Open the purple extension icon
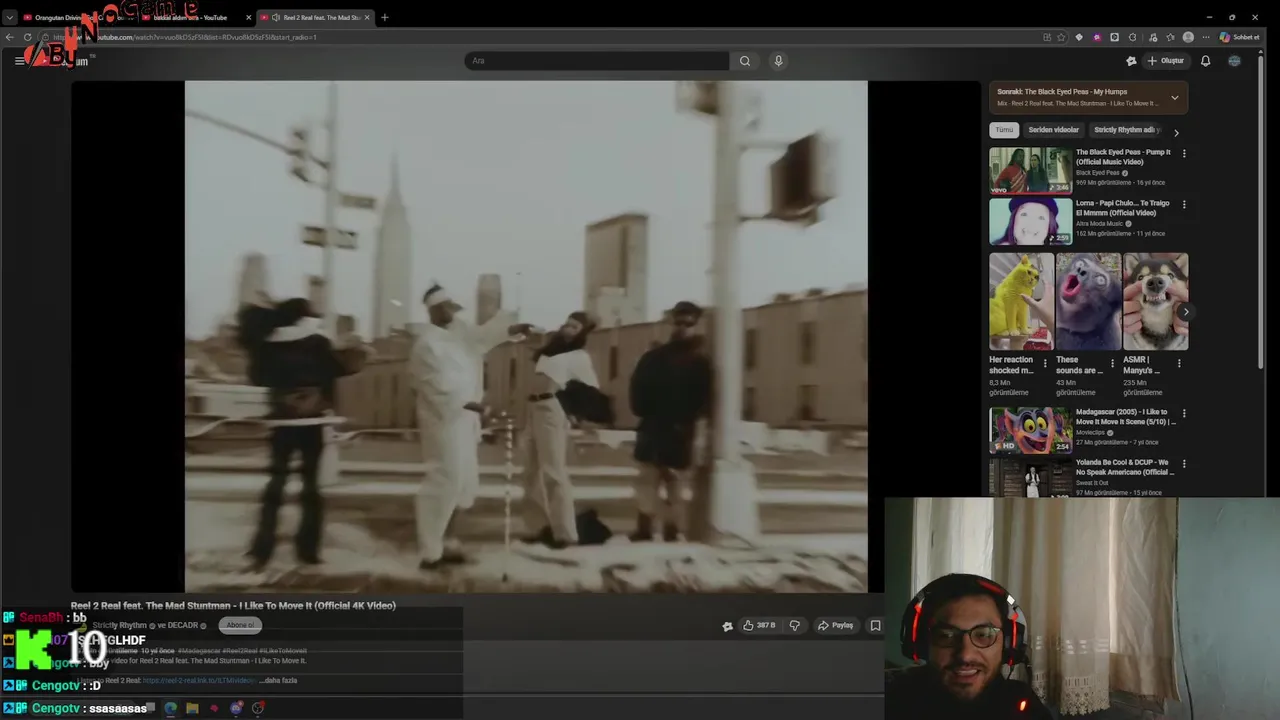This screenshot has width=1280, height=720. coord(1097,37)
